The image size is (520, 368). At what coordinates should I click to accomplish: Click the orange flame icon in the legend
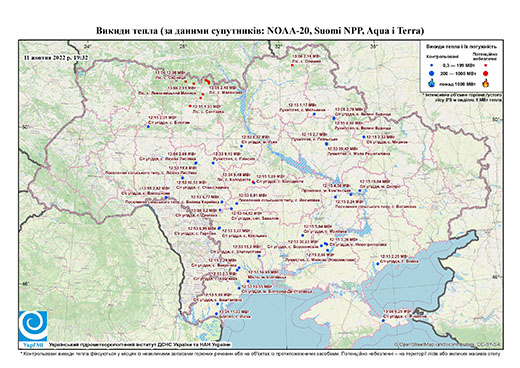coord(486,83)
